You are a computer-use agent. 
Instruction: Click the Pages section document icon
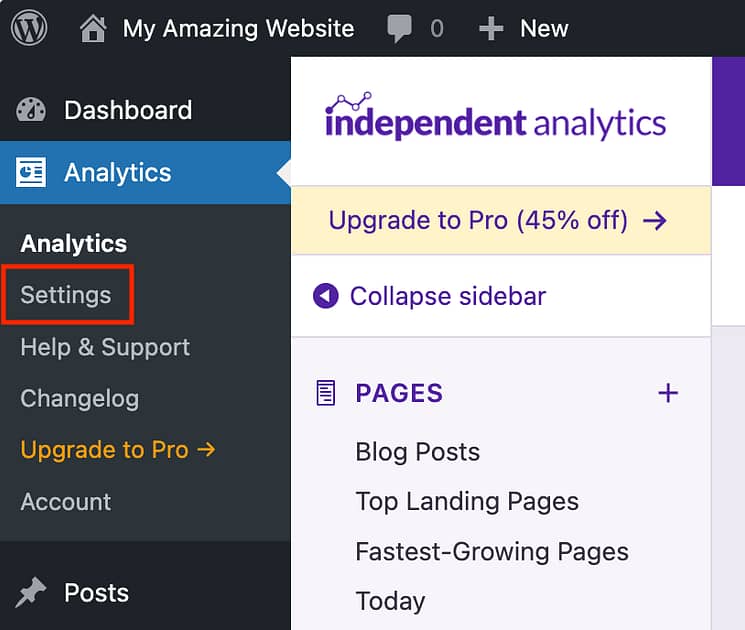coord(326,393)
